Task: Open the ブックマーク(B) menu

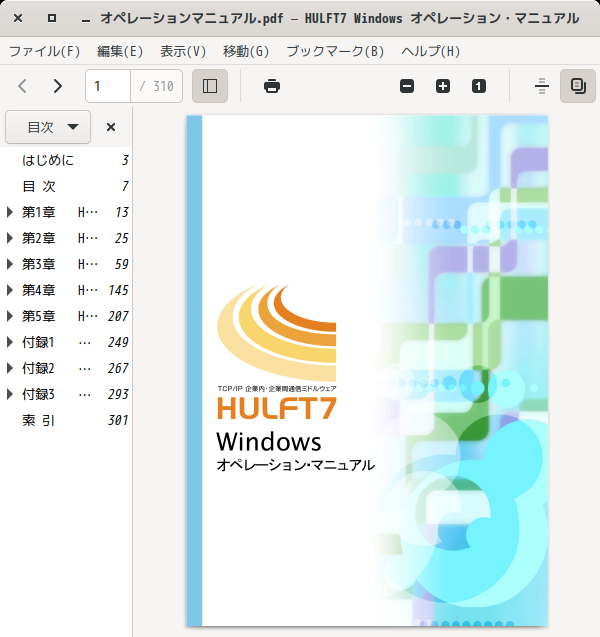Action: [335, 52]
